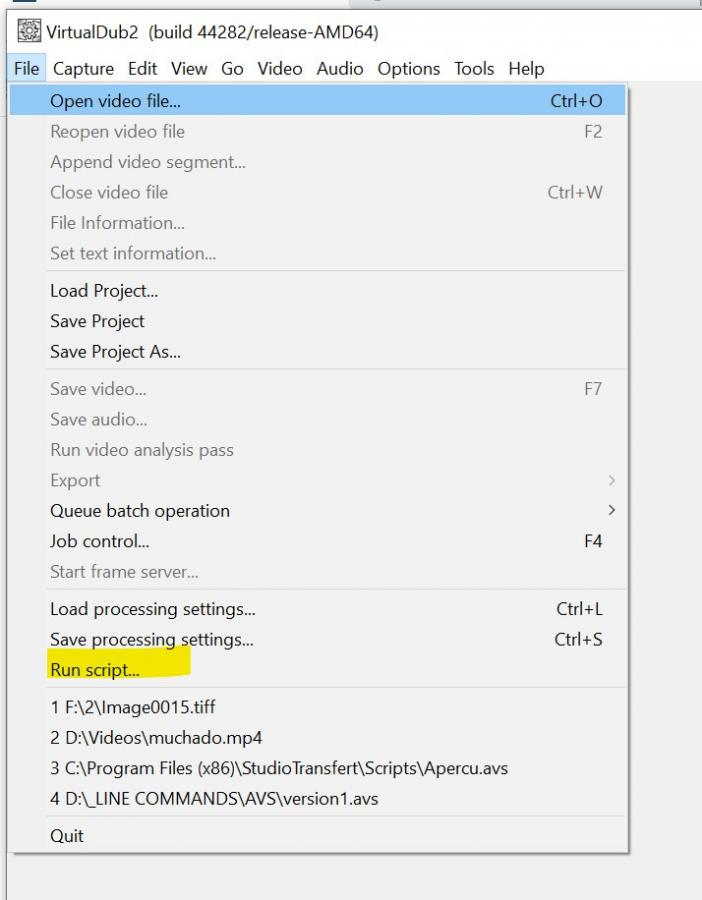Viewport: 702px width, 900px height.
Task: Open recent script version1.avs
Action: tap(317, 798)
